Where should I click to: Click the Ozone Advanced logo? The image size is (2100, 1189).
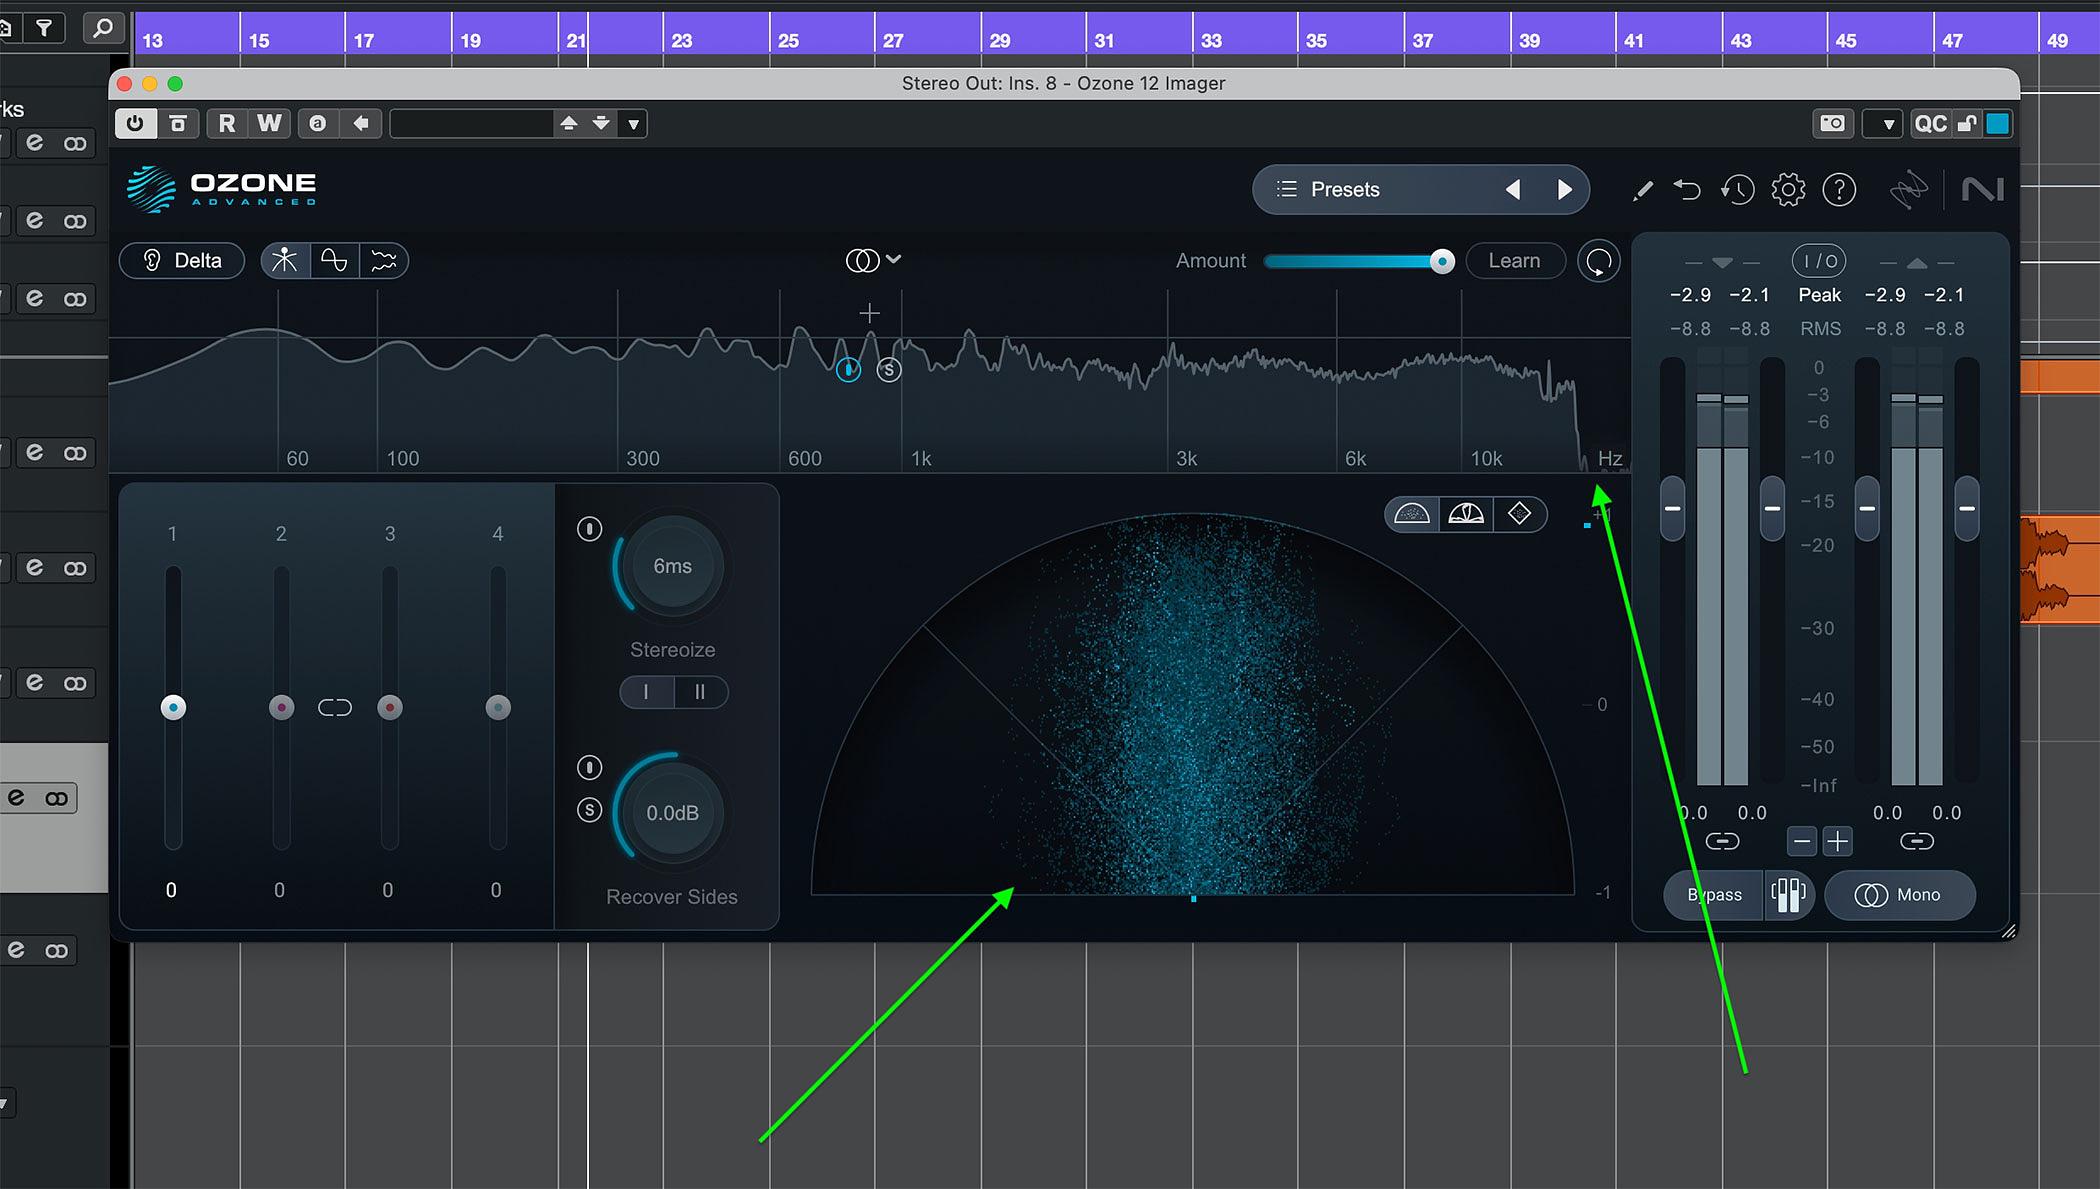point(222,189)
